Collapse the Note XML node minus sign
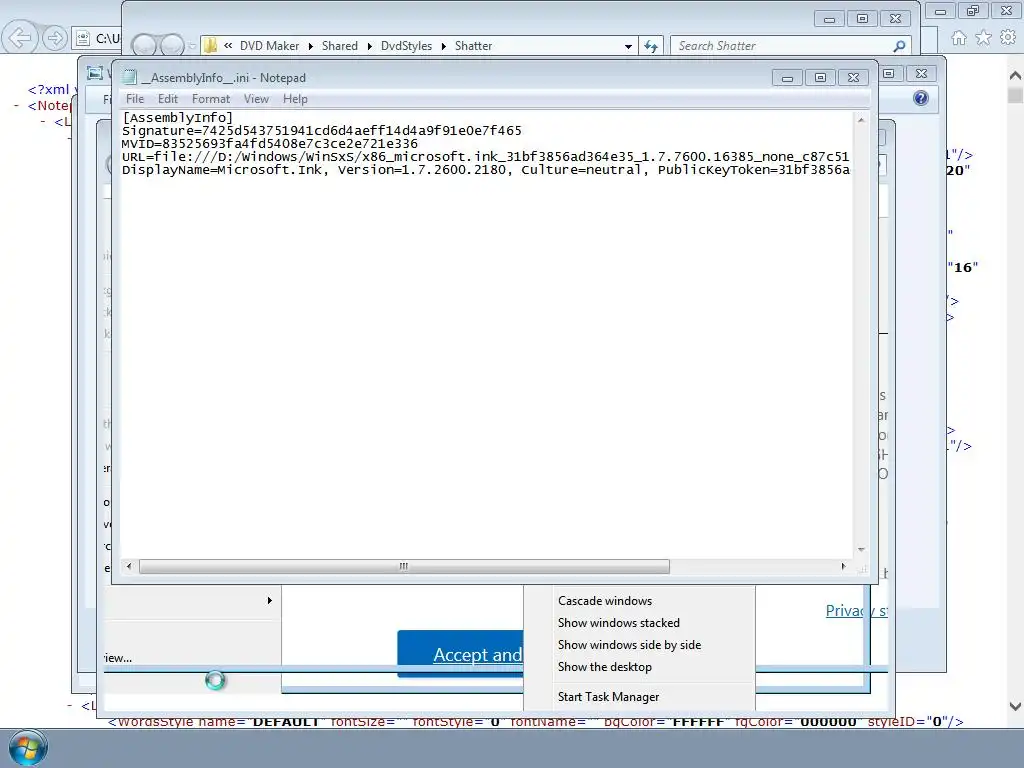The width and height of the screenshot is (1024, 768). pyautogui.click(x=17, y=106)
